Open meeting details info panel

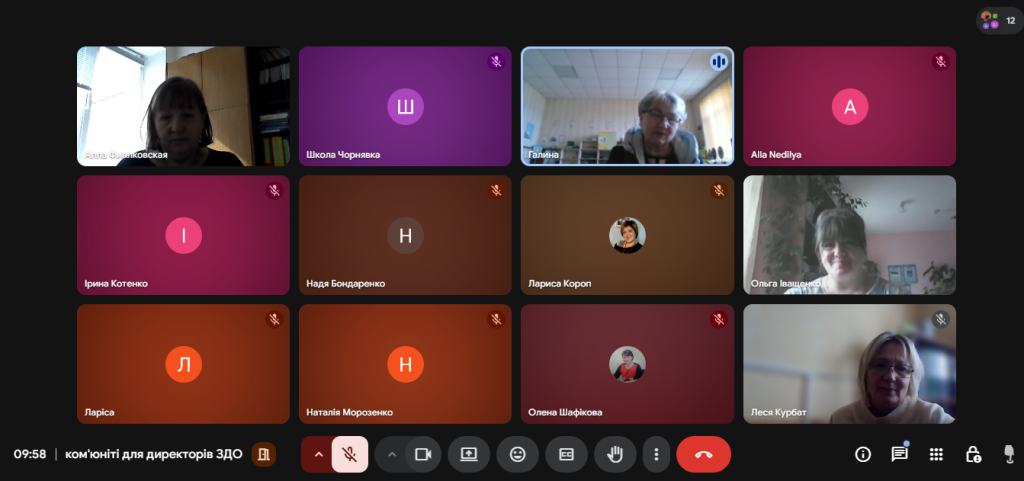(x=863, y=454)
